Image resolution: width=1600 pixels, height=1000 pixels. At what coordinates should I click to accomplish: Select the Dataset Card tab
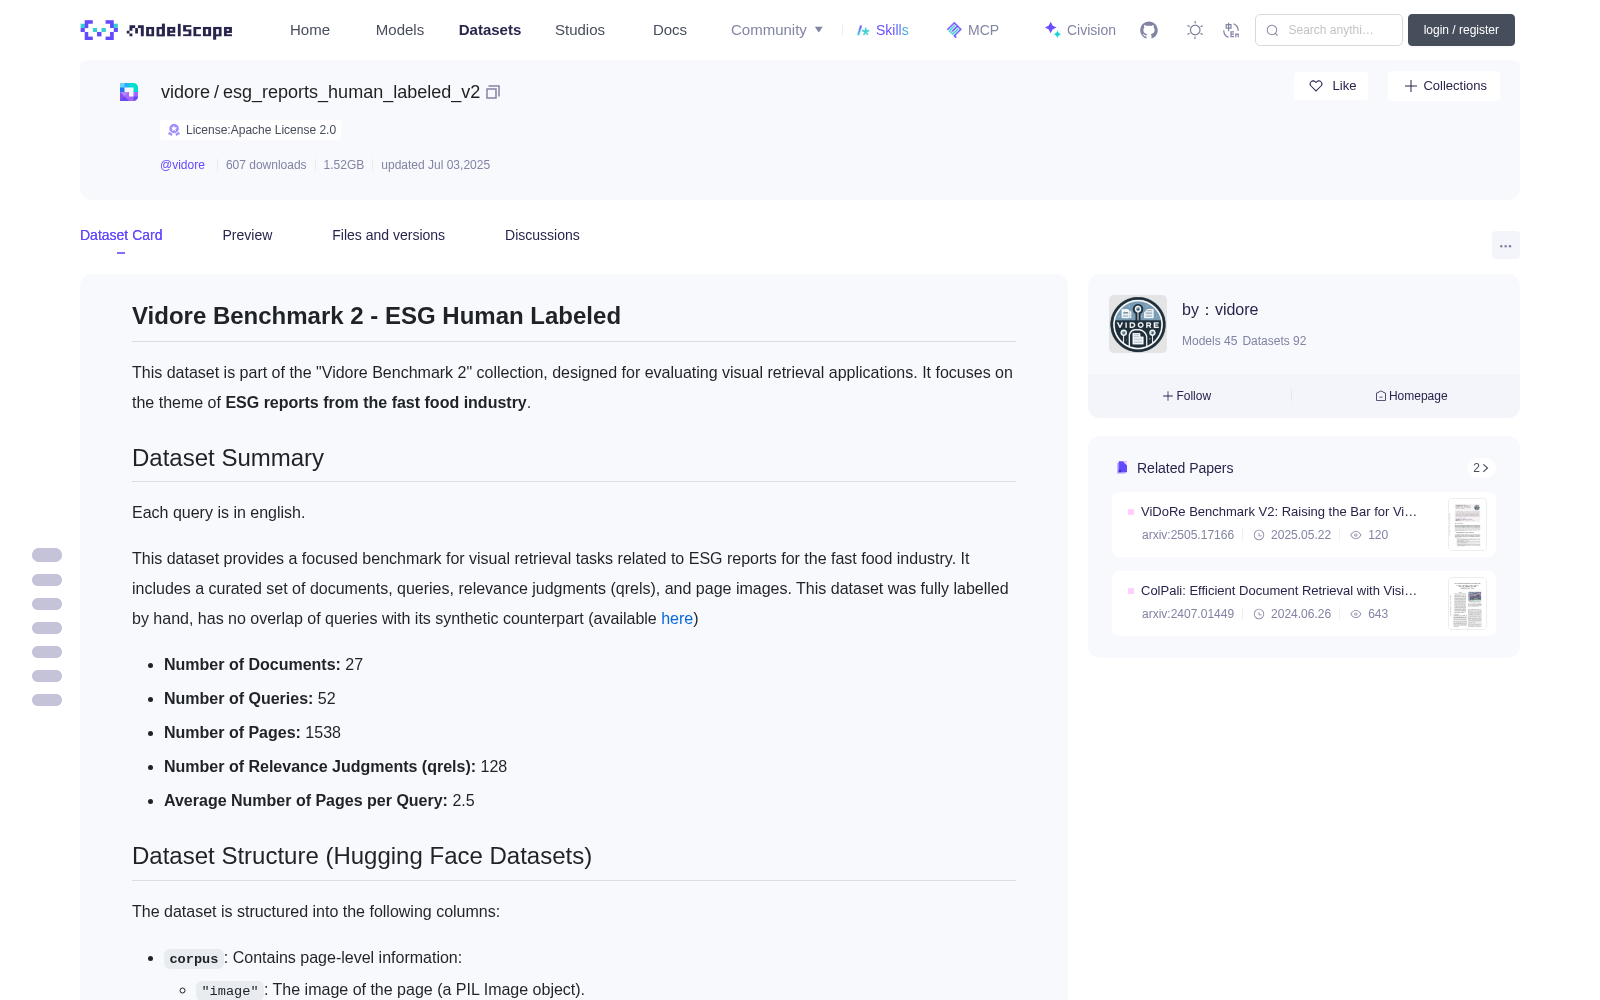click(121, 235)
